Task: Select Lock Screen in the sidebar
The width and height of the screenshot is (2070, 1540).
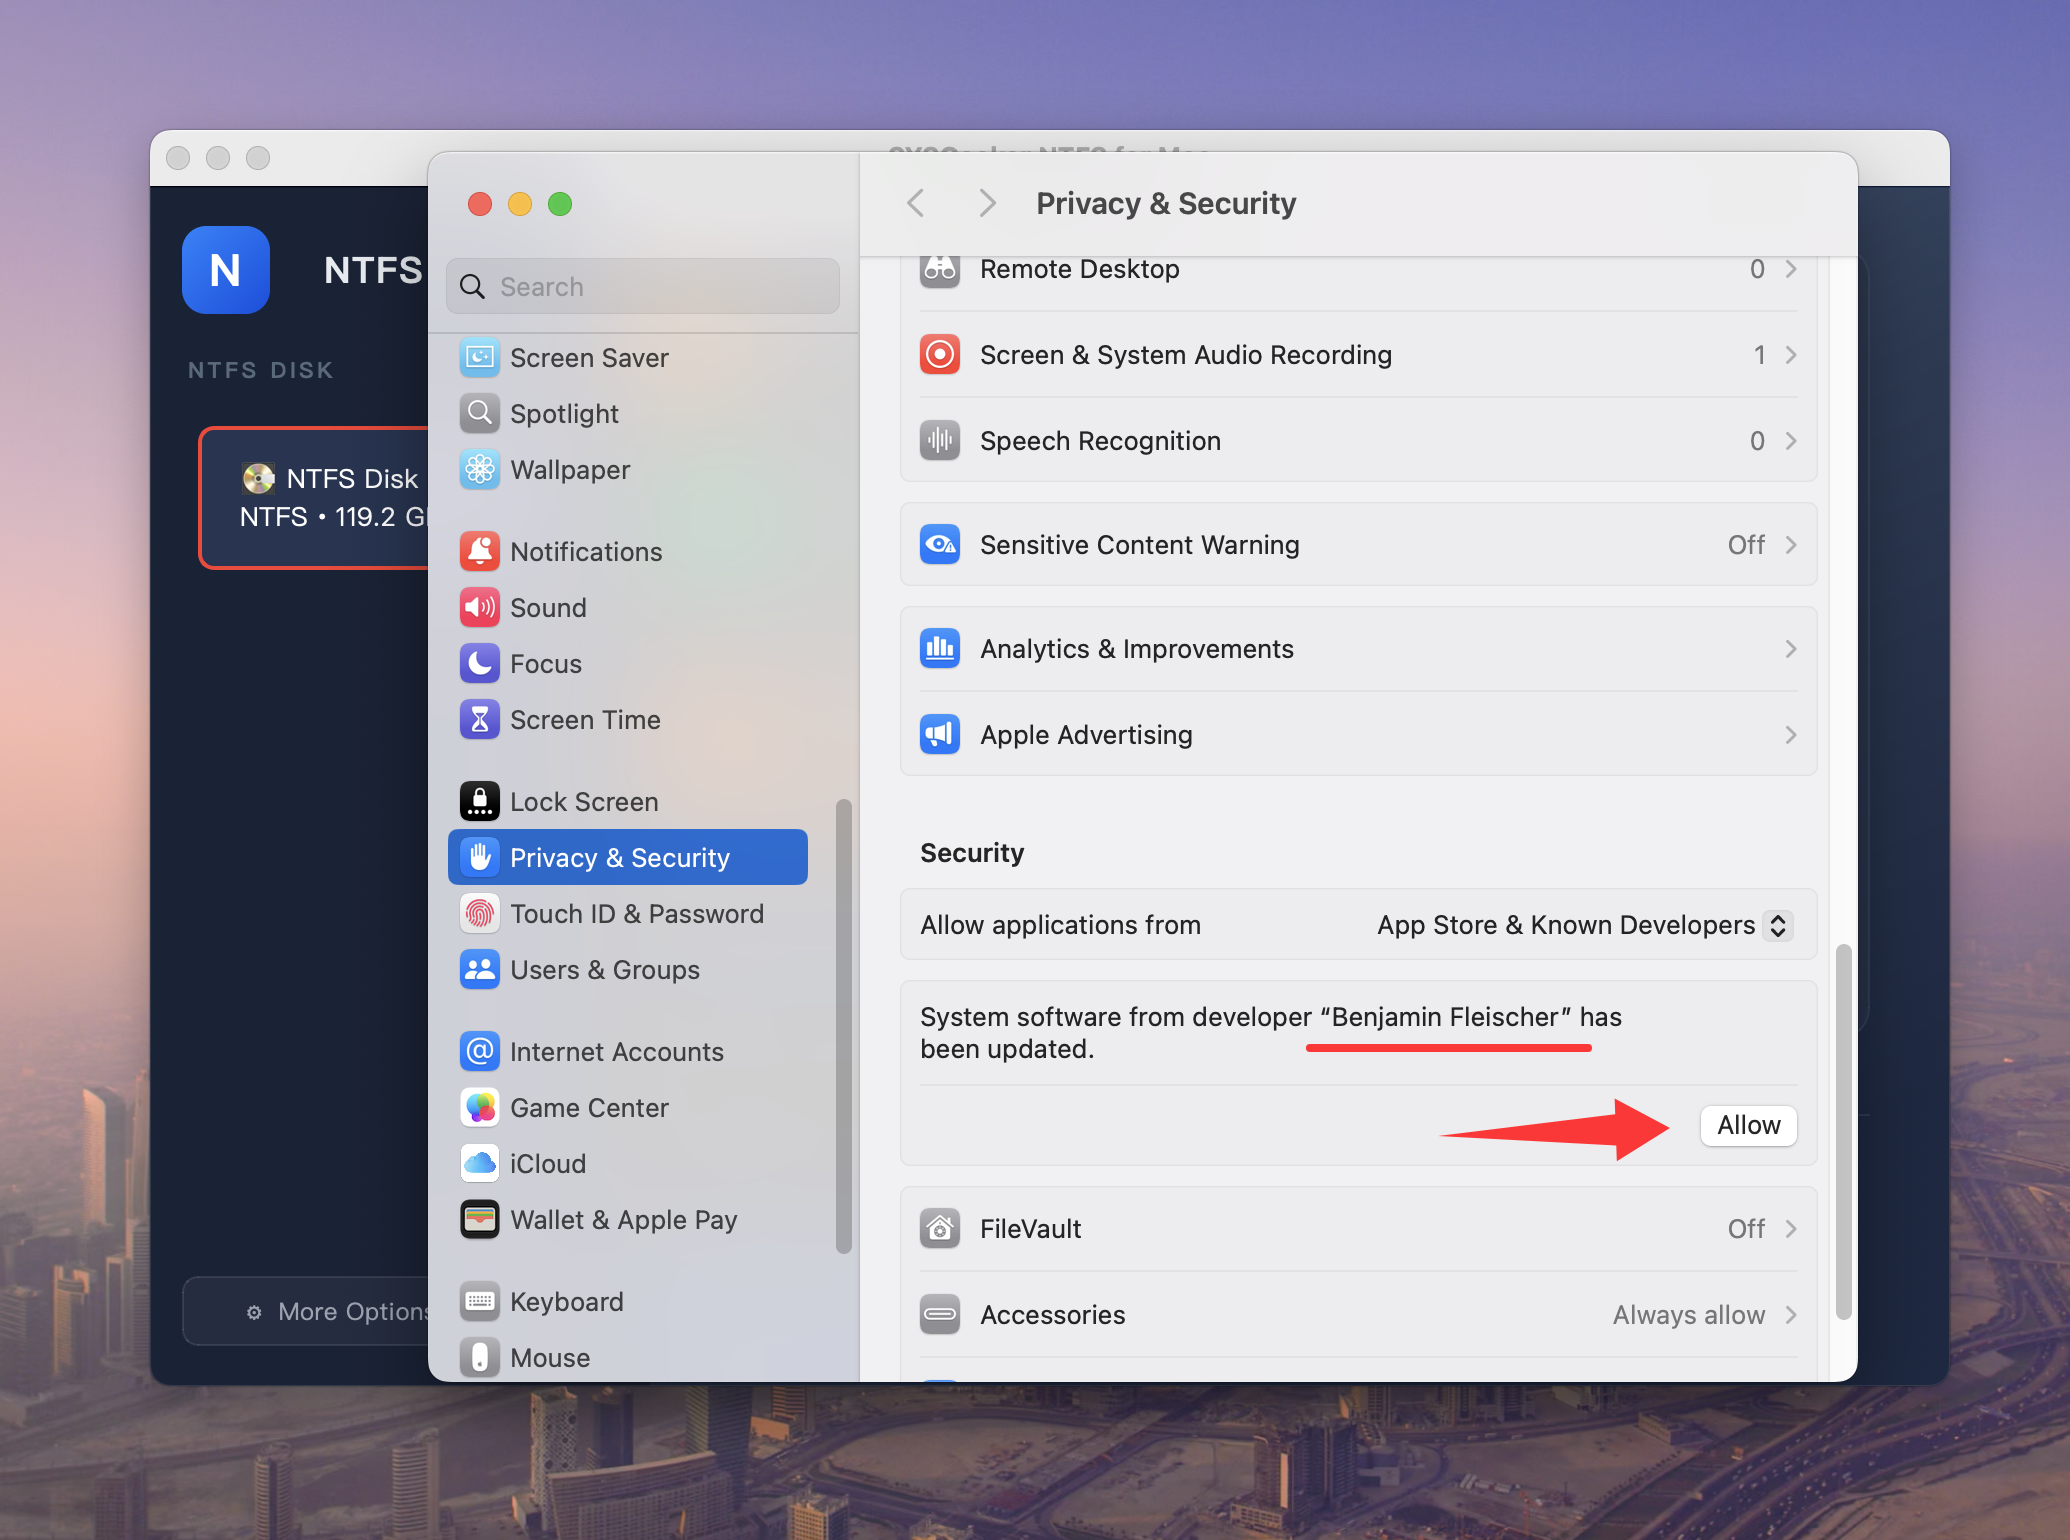Action: coord(583,801)
